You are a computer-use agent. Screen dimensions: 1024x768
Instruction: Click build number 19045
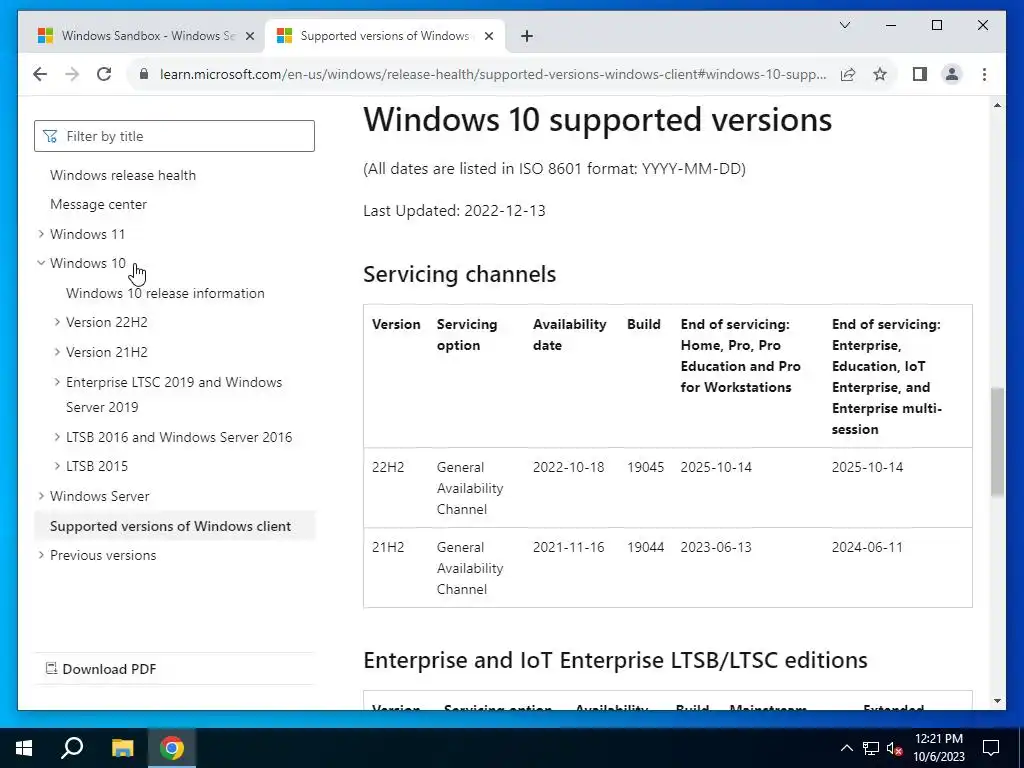tap(645, 468)
